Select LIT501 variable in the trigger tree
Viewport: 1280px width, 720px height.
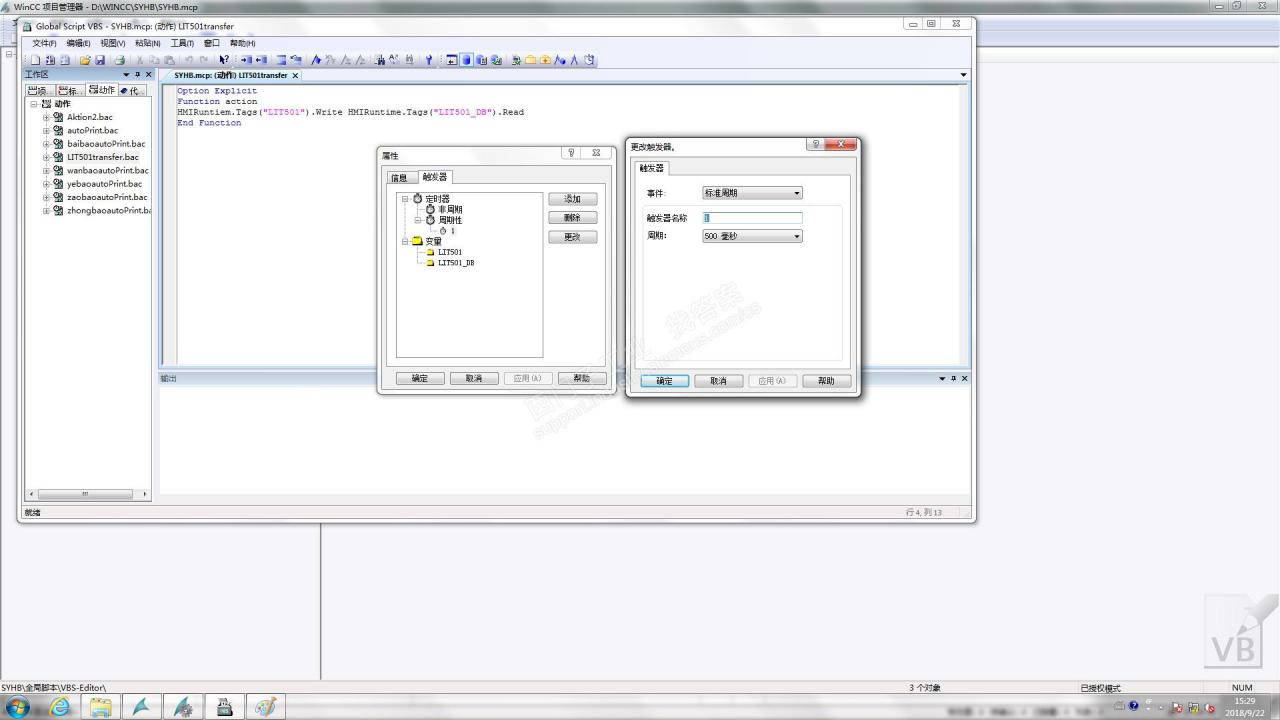(450, 252)
